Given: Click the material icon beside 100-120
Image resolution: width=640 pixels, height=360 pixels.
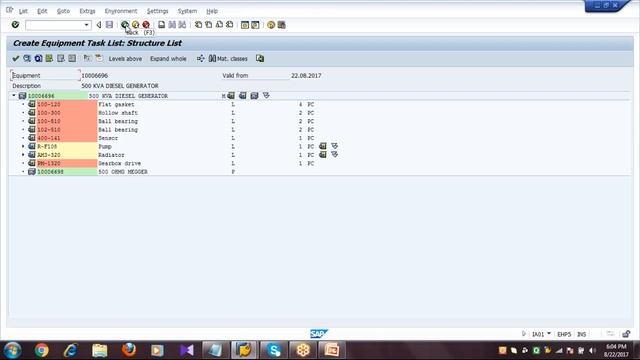Looking at the screenshot, I should point(32,104).
